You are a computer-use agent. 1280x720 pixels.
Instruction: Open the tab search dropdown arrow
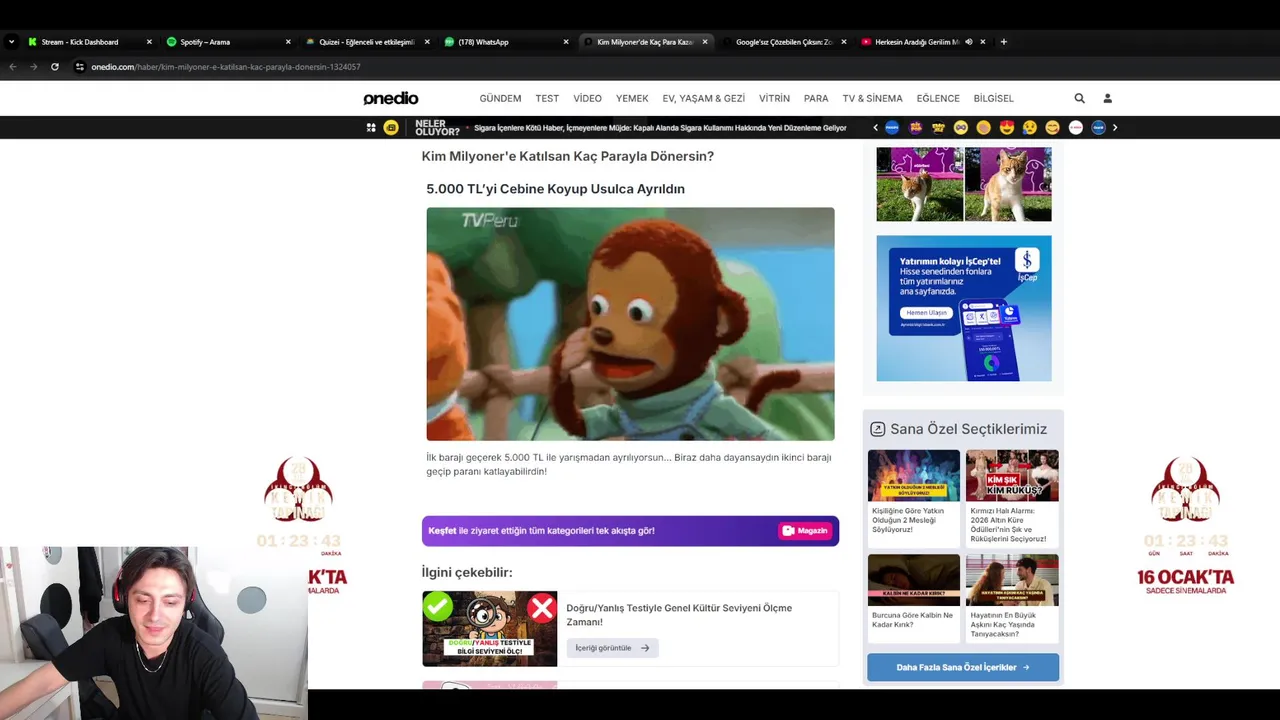[x=11, y=42]
